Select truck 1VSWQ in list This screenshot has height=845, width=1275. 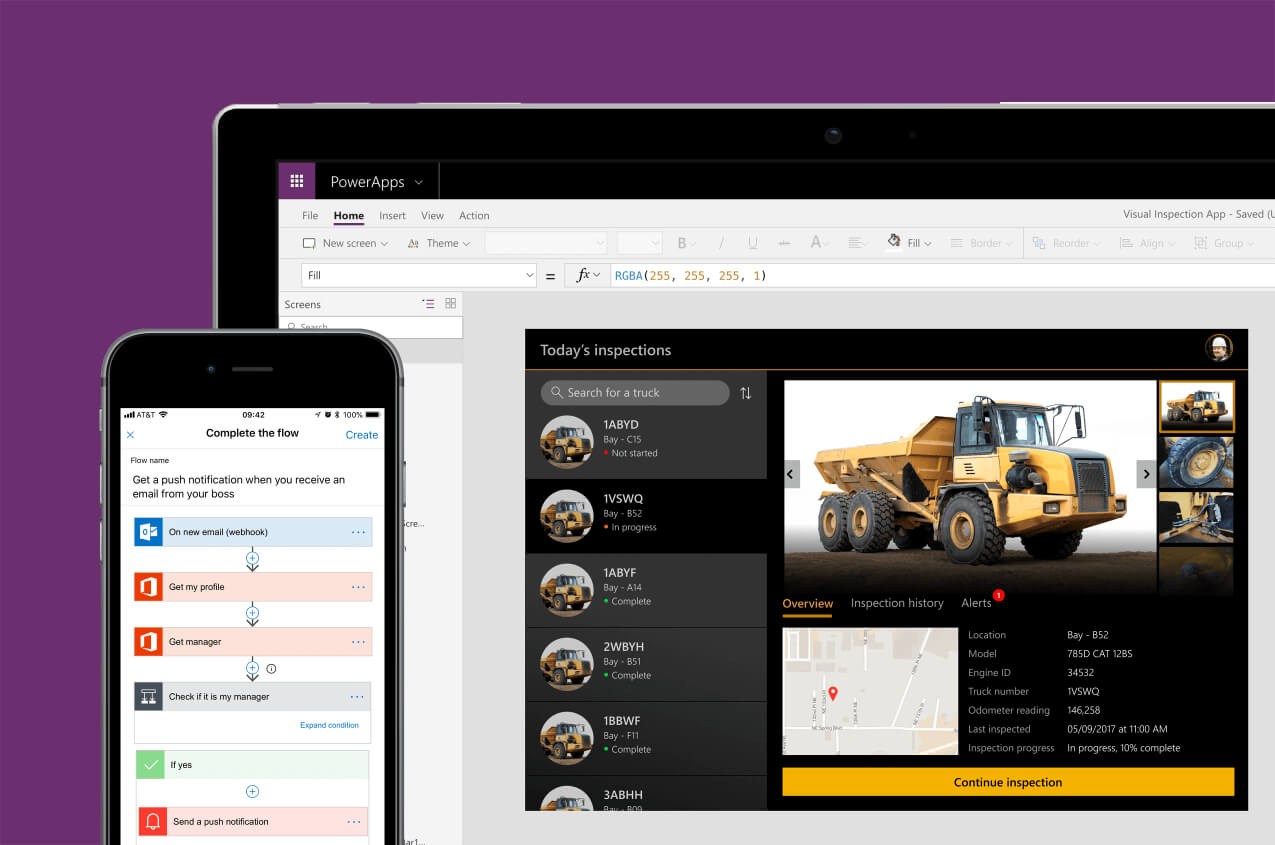click(646, 516)
